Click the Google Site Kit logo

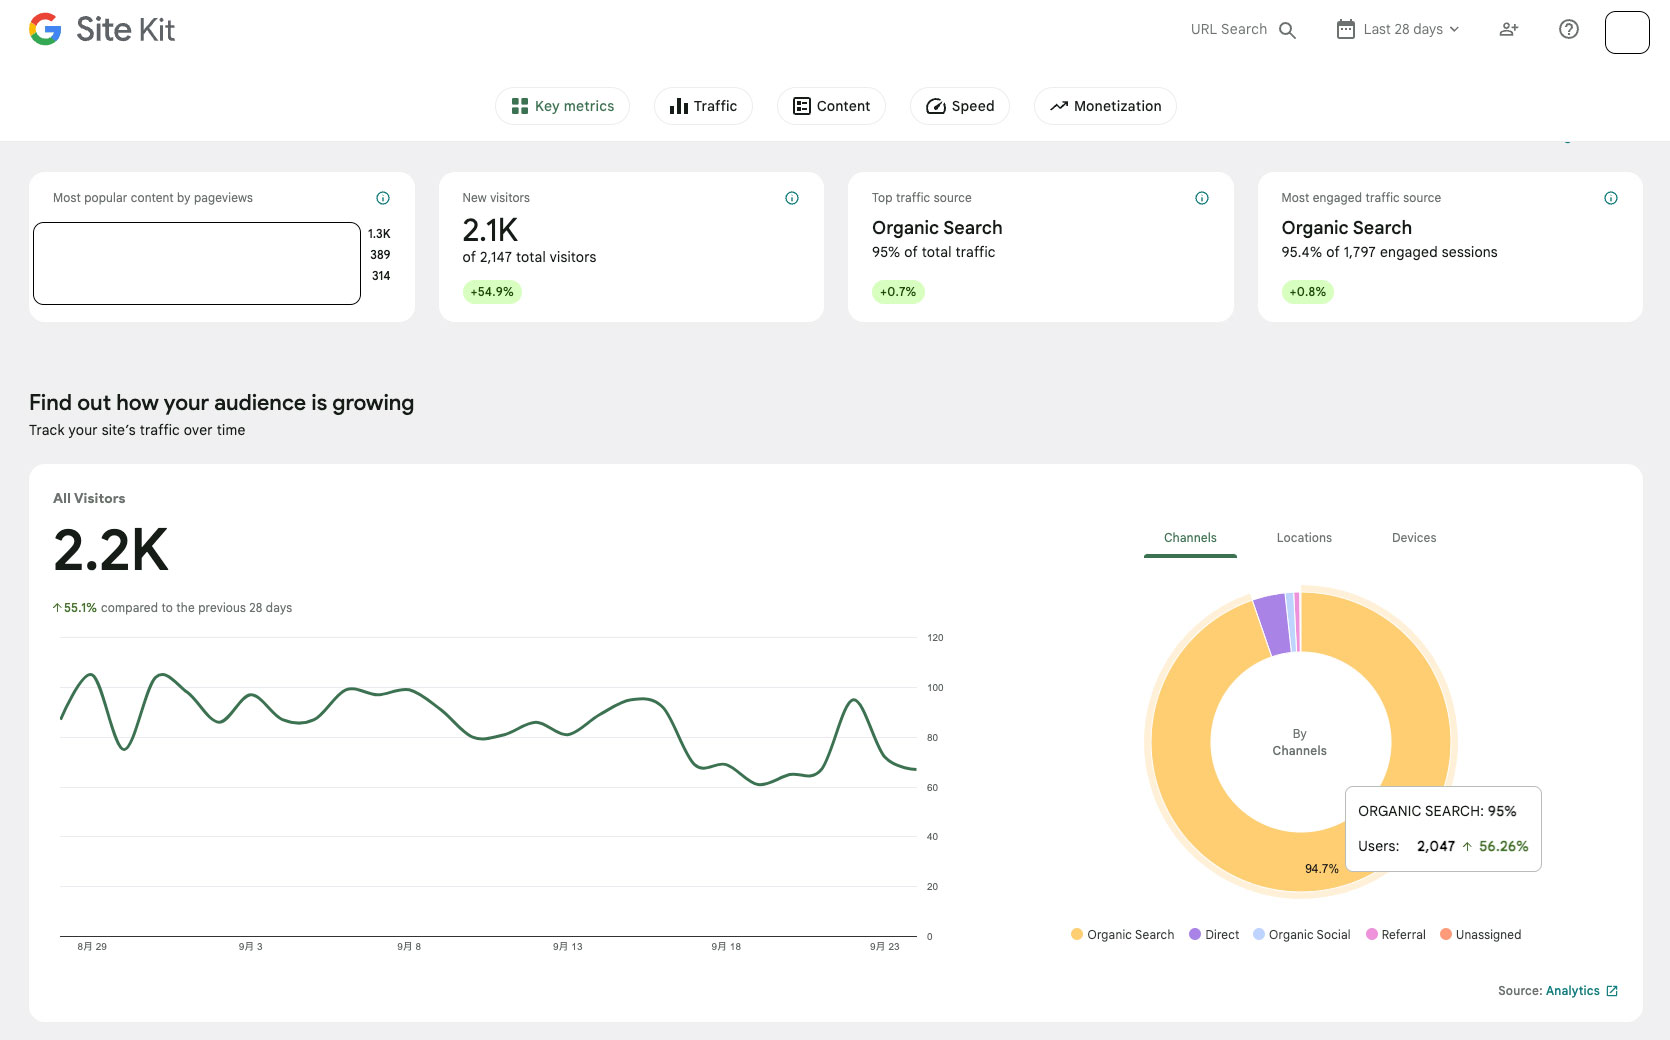(102, 30)
